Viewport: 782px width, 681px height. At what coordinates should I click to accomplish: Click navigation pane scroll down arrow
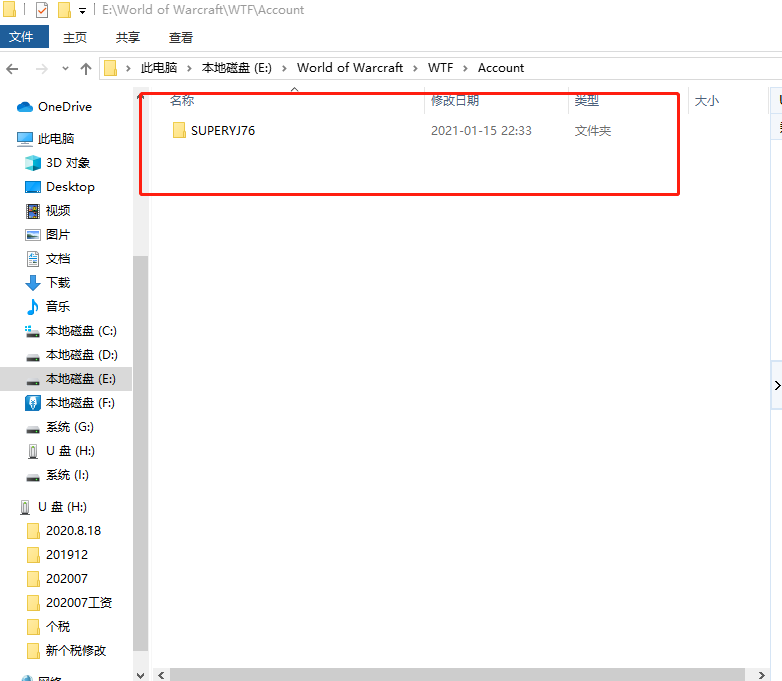tap(141, 675)
